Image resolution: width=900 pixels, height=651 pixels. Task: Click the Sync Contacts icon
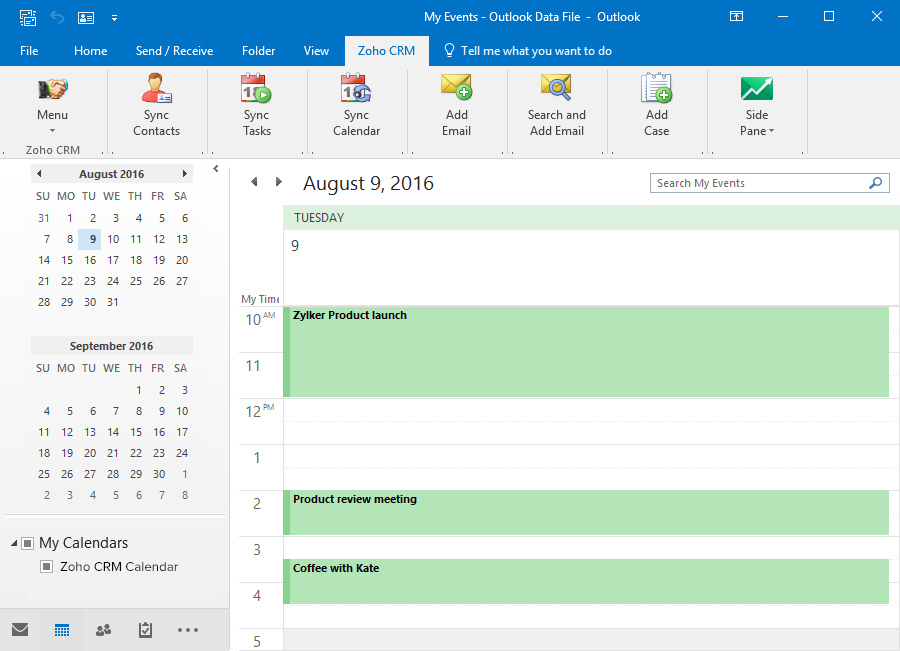(156, 90)
